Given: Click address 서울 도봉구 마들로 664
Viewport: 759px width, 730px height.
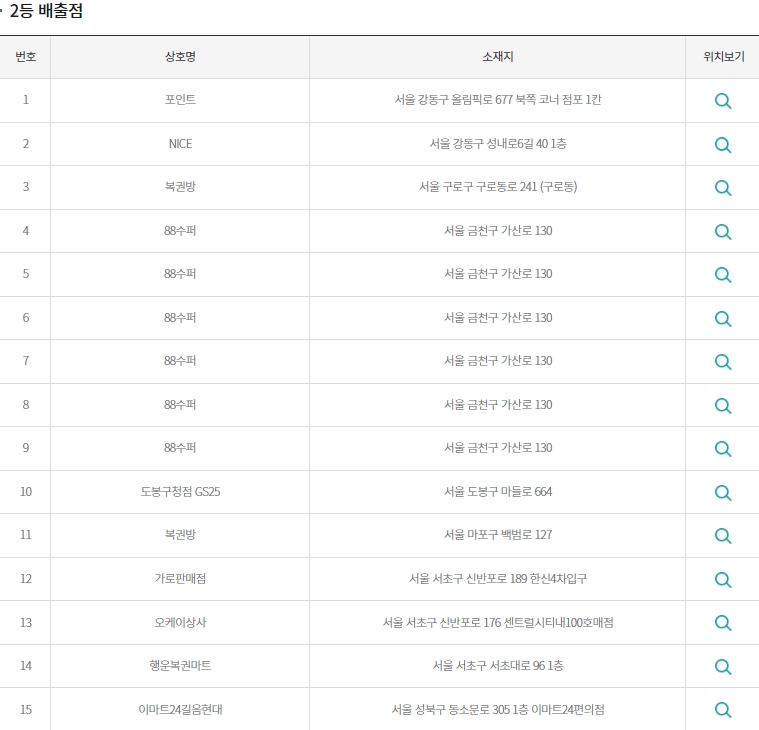Looking at the screenshot, I should coord(498,492).
